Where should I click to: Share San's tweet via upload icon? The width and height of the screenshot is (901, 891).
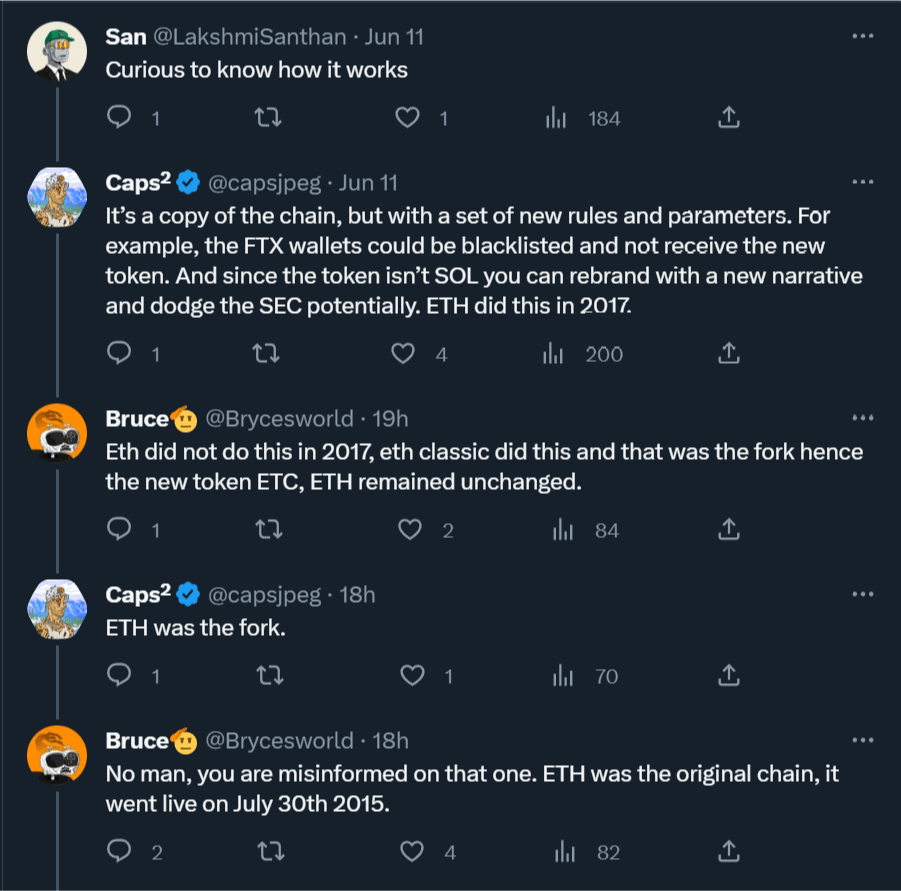coord(729,117)
